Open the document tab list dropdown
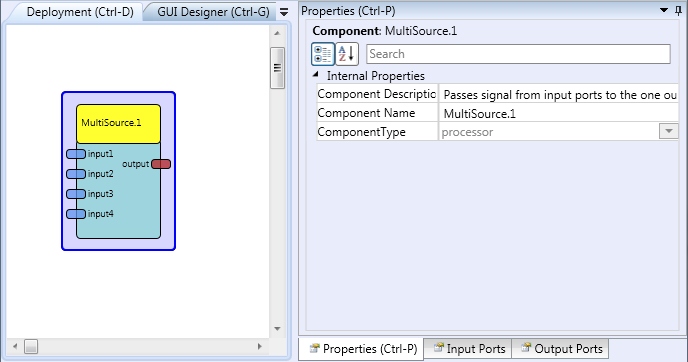The height and width of the screenshot is (362, 688). (x=284, y=12)
